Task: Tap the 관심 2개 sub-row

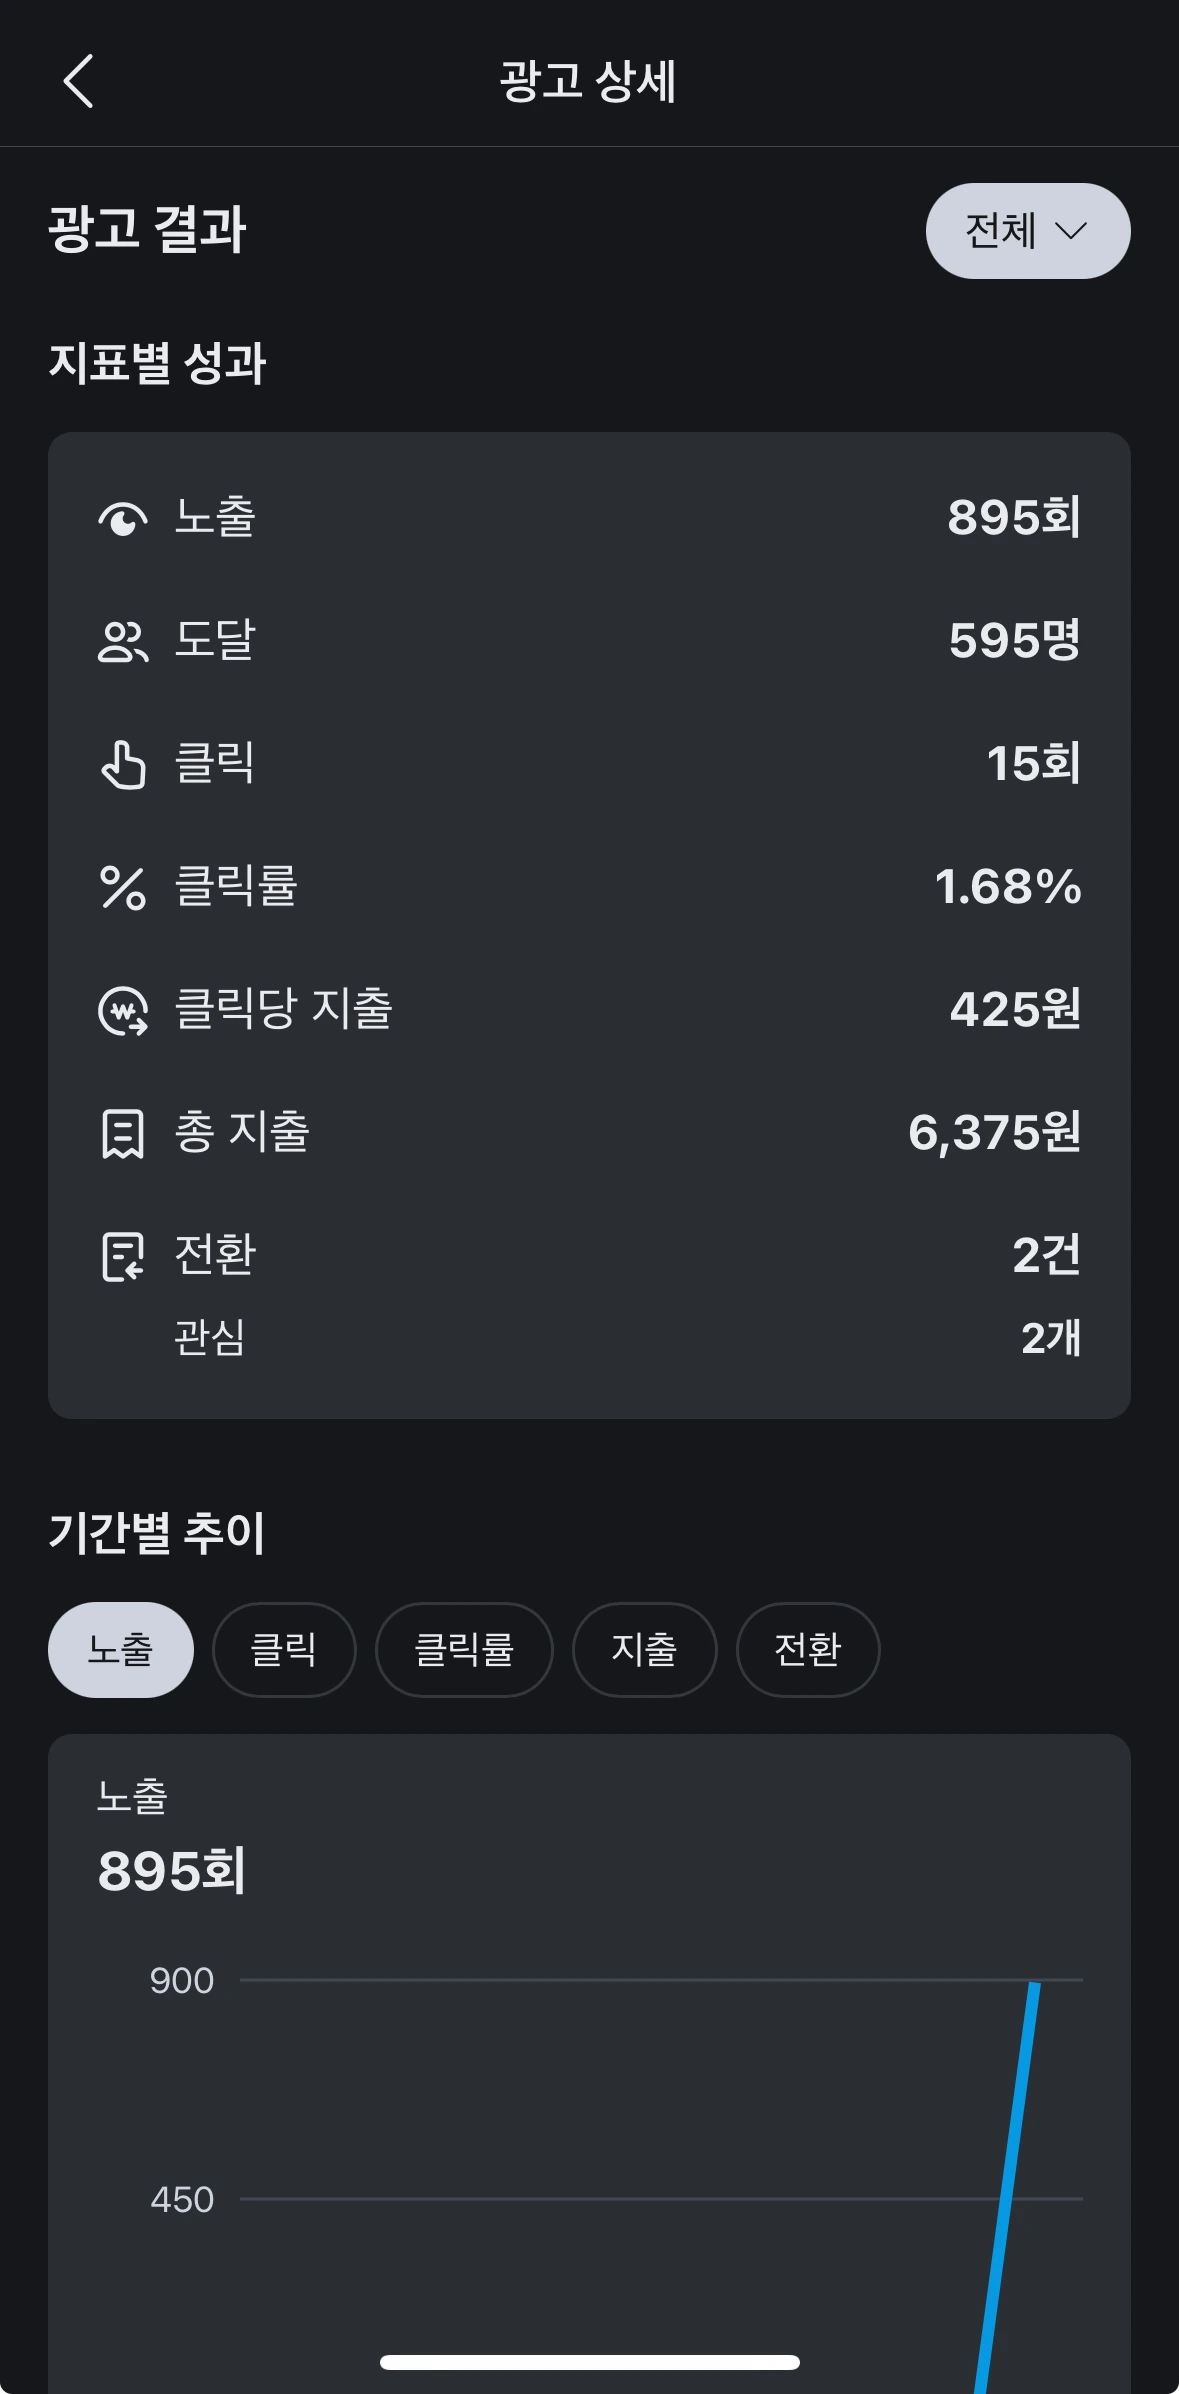Action: tap(588, 1338)
